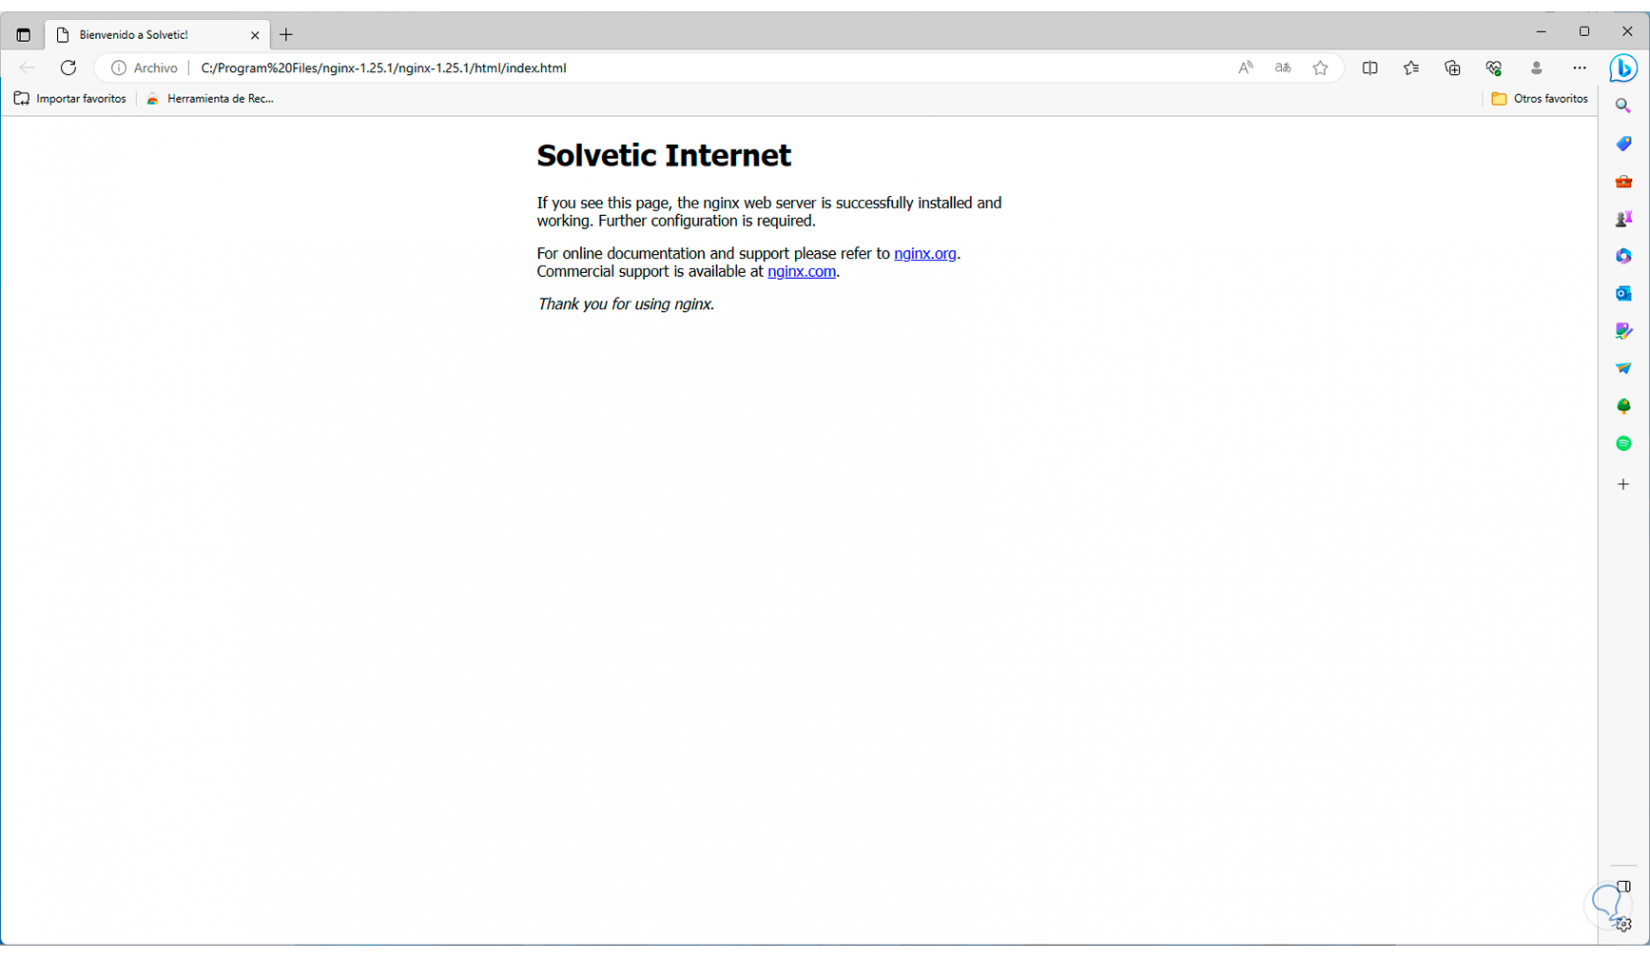Close the 'Bienvenido a Solvetic!' tab
Viewport: 1650px width, 957px height.
(x=255, y=35)
